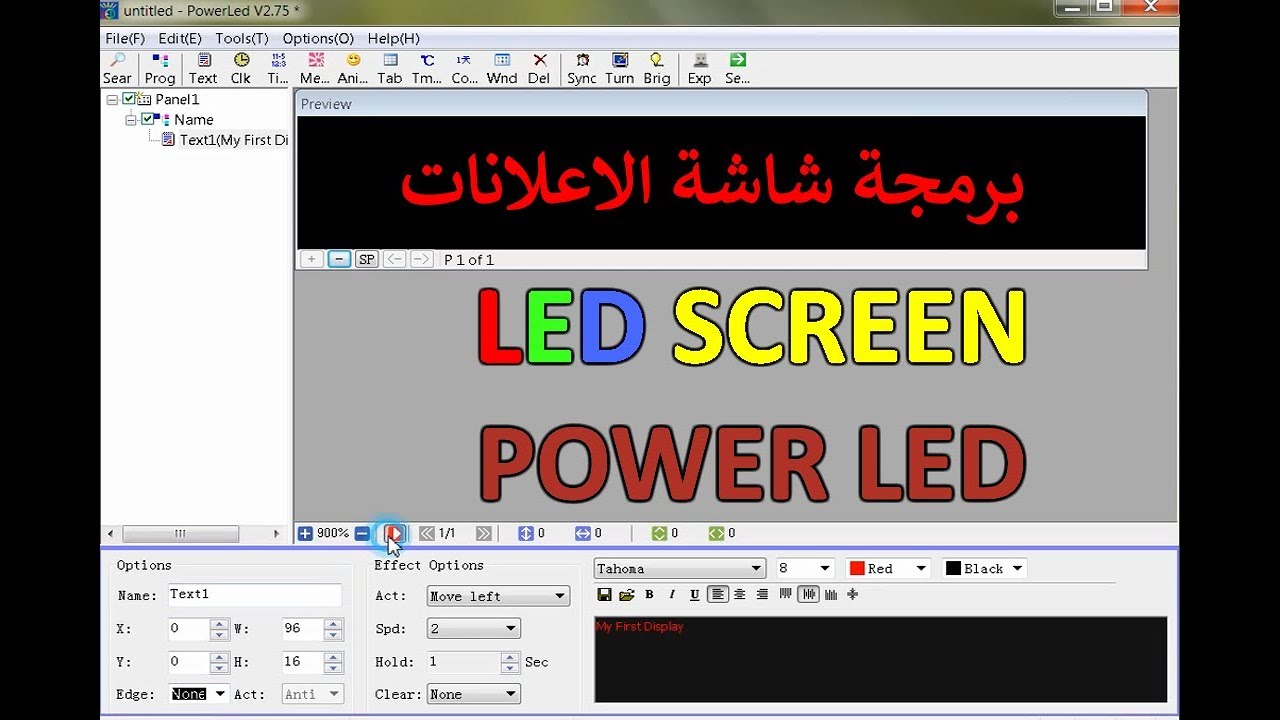Open the File(F) menu

[125, 38]
